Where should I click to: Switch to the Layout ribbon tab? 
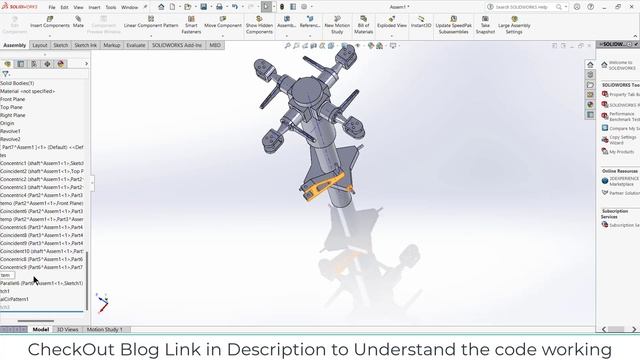(x=40, y=45)
